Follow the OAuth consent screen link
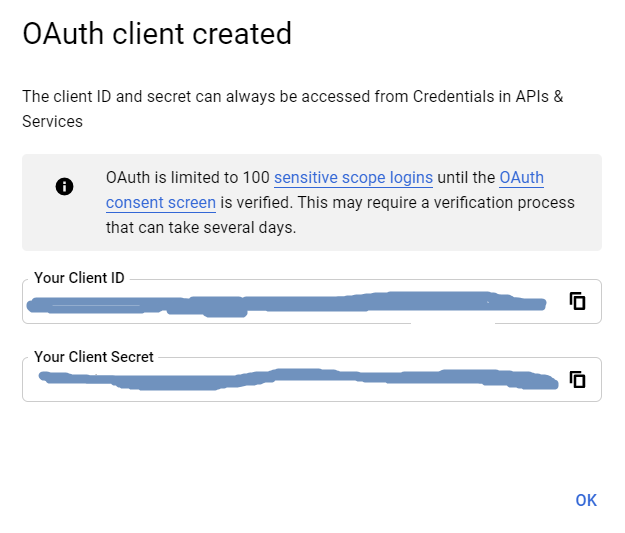This screenshot has width=625, height=533. (x=160, y=203)
